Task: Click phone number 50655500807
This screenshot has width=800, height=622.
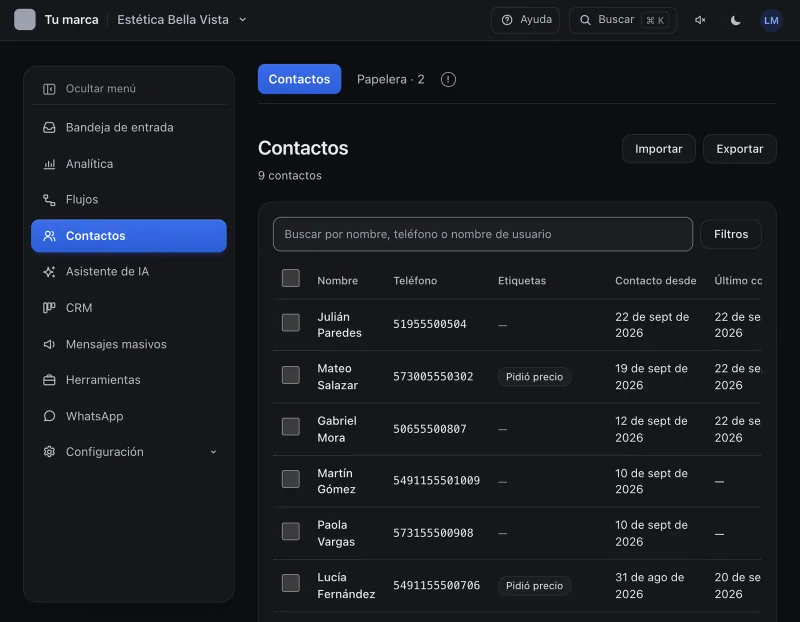Action: 430,429
